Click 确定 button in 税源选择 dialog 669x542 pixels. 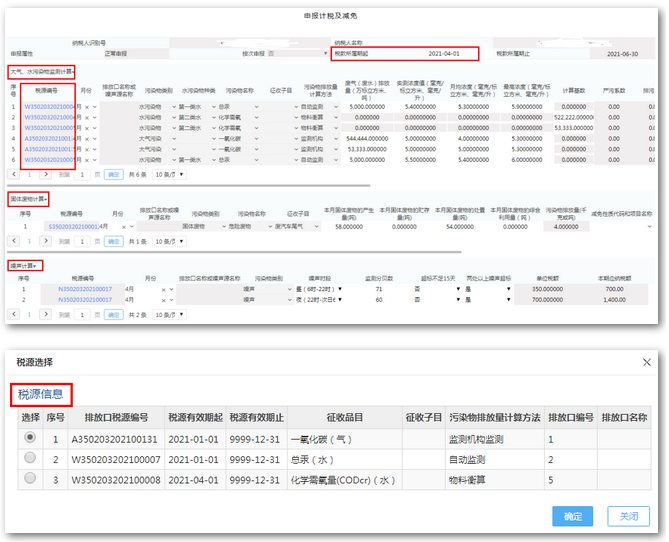[x=573, y=516]
